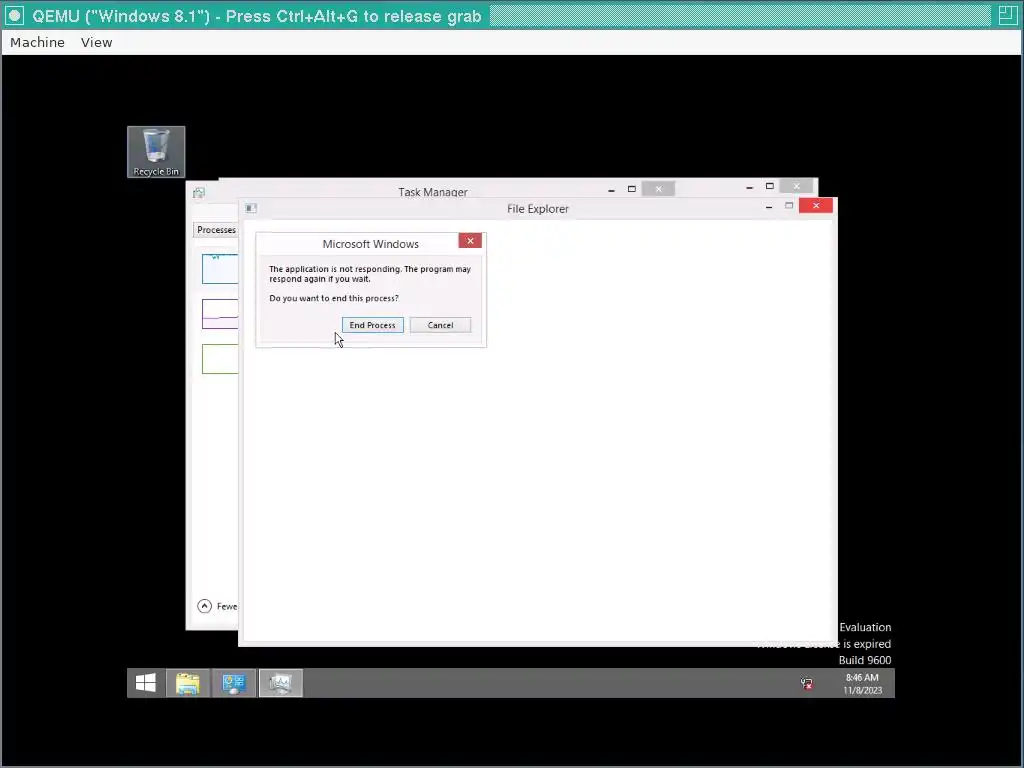
Task: Close the Microsoft Windows dialog with X
Action: [x=470, y=241]
